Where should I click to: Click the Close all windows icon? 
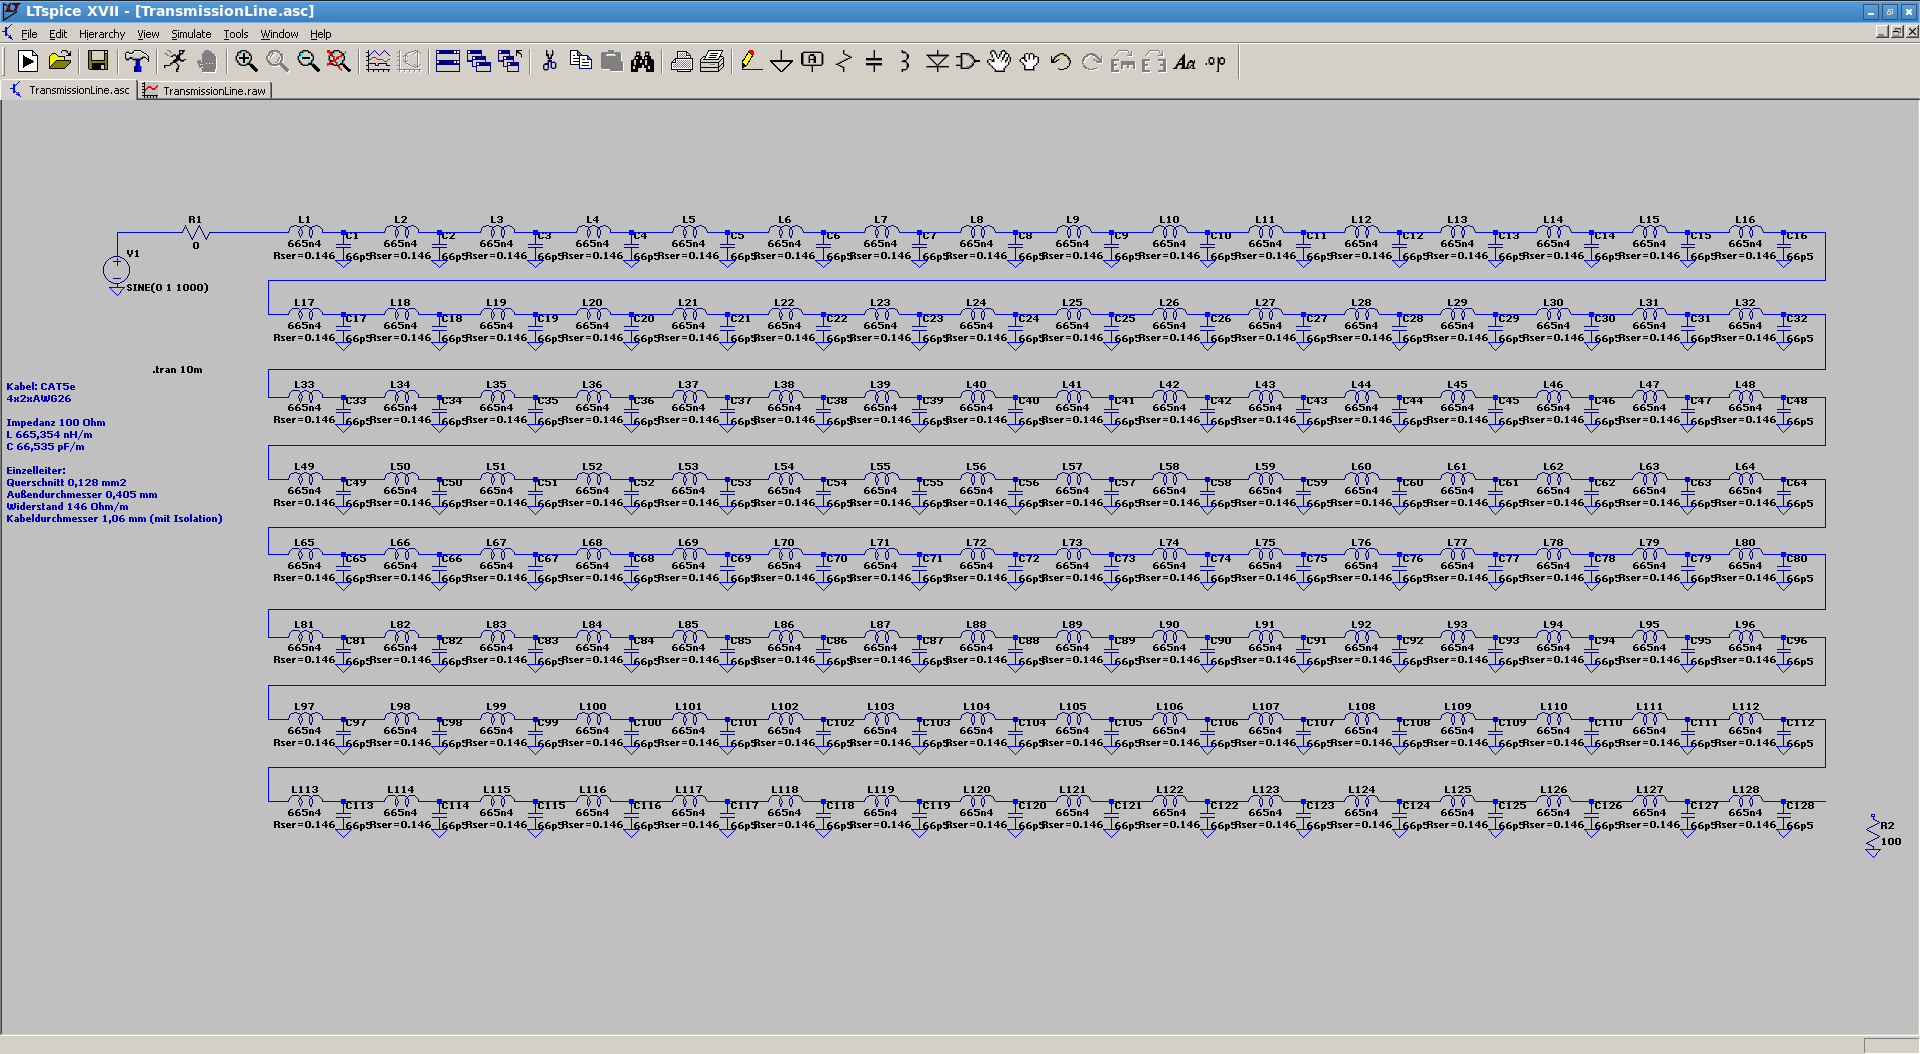click(510, 62)
